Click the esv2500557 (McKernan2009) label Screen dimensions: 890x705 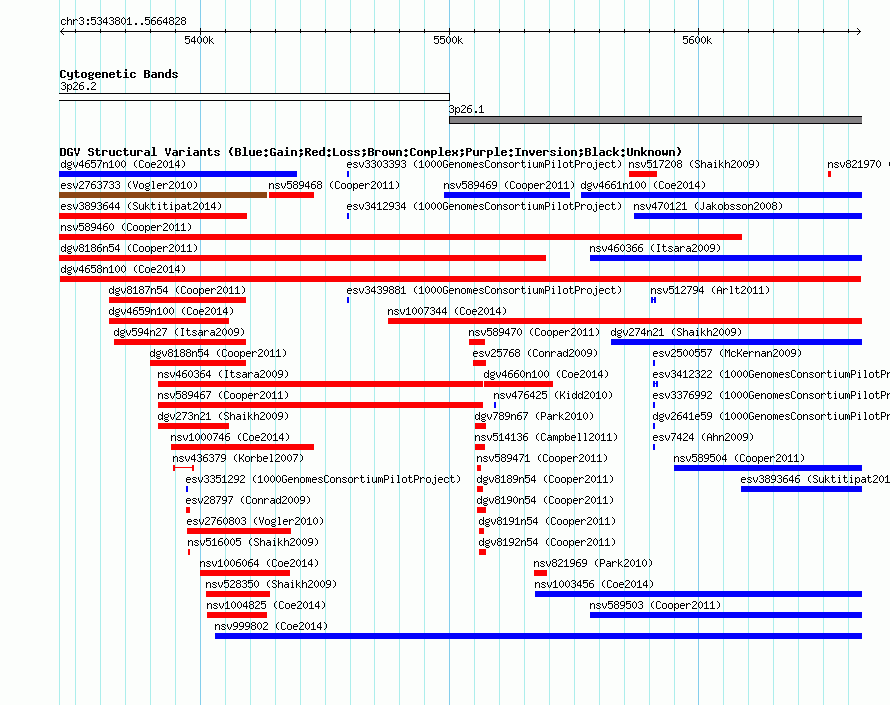pos(727,354)
